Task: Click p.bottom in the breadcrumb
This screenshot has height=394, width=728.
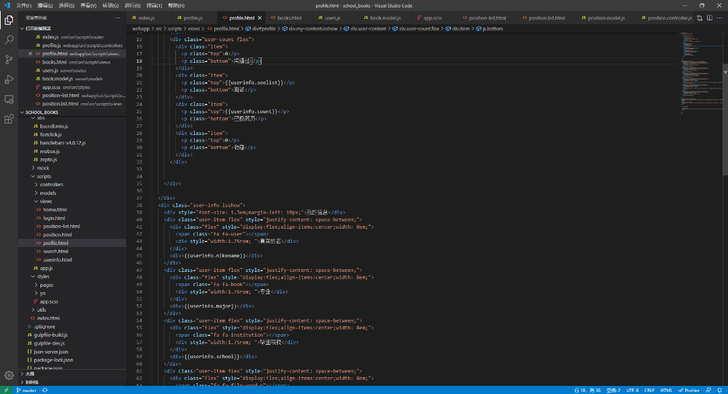Action: coord(489,29)
